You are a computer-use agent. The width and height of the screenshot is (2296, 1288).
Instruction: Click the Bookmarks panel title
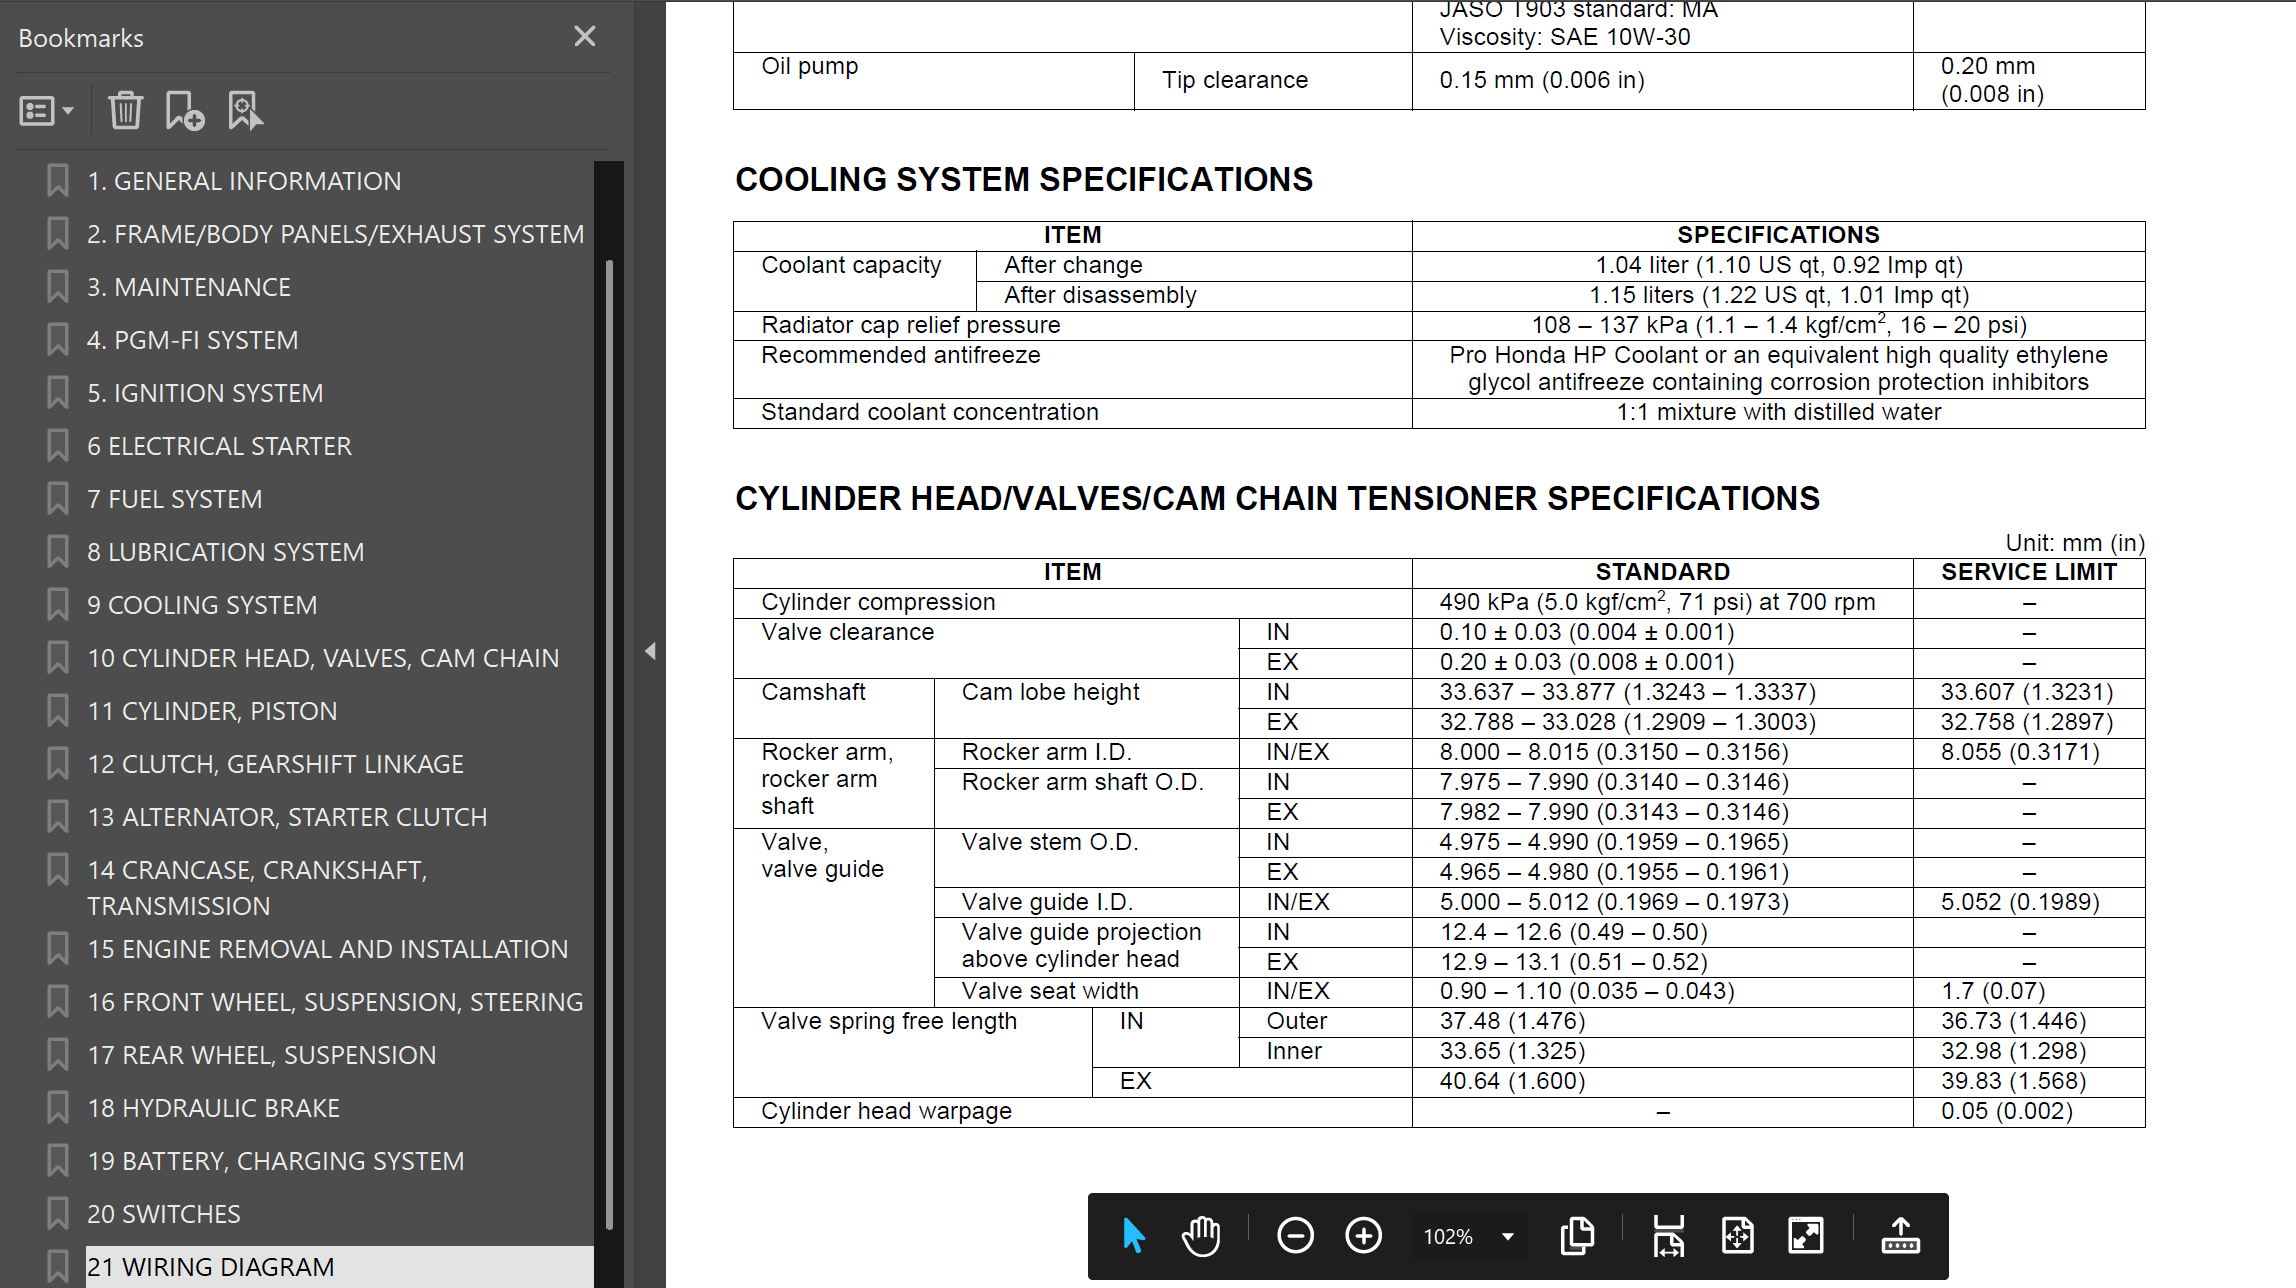point(81,38)
